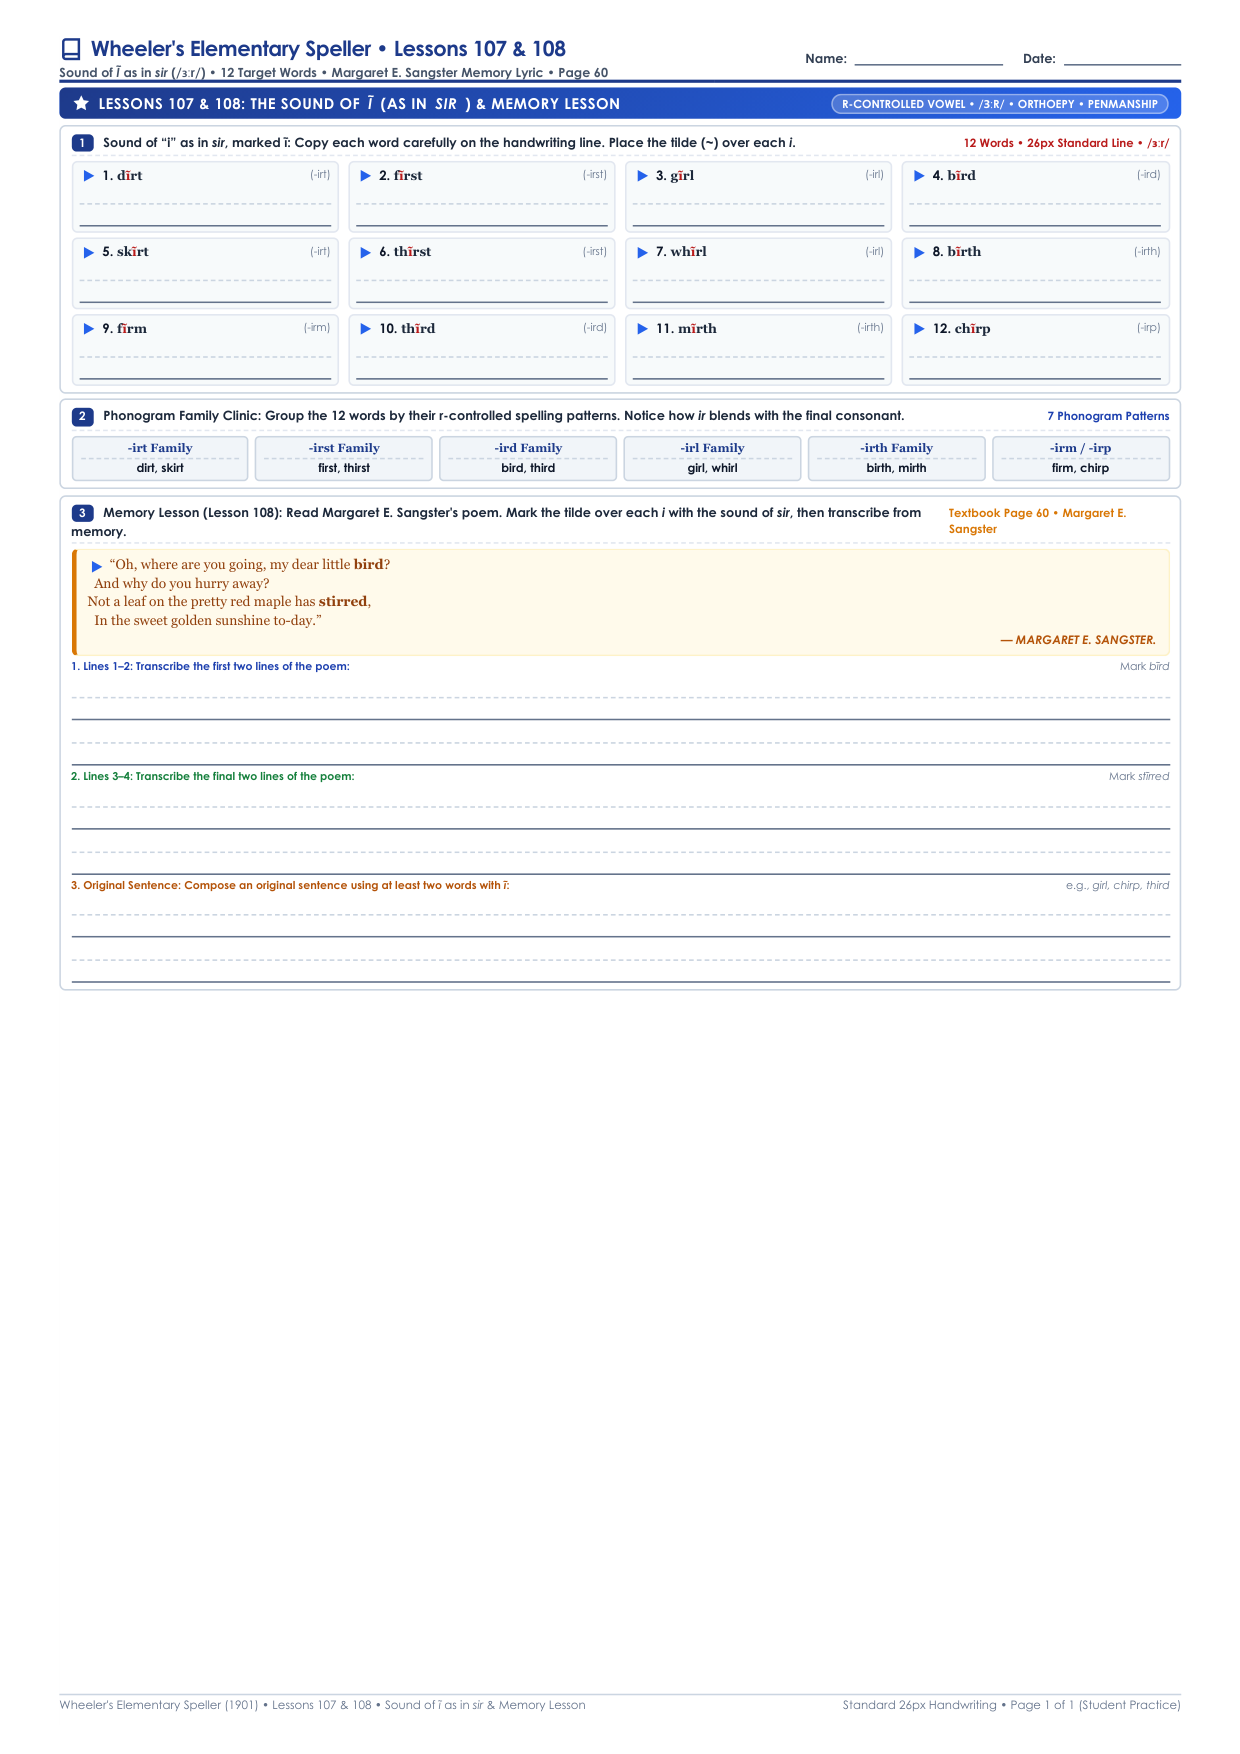Click the arrow marker beside word 7. whirl
Viewport: 1240px width, 1754px height.
pyautogui.click(x=643, y=252)
